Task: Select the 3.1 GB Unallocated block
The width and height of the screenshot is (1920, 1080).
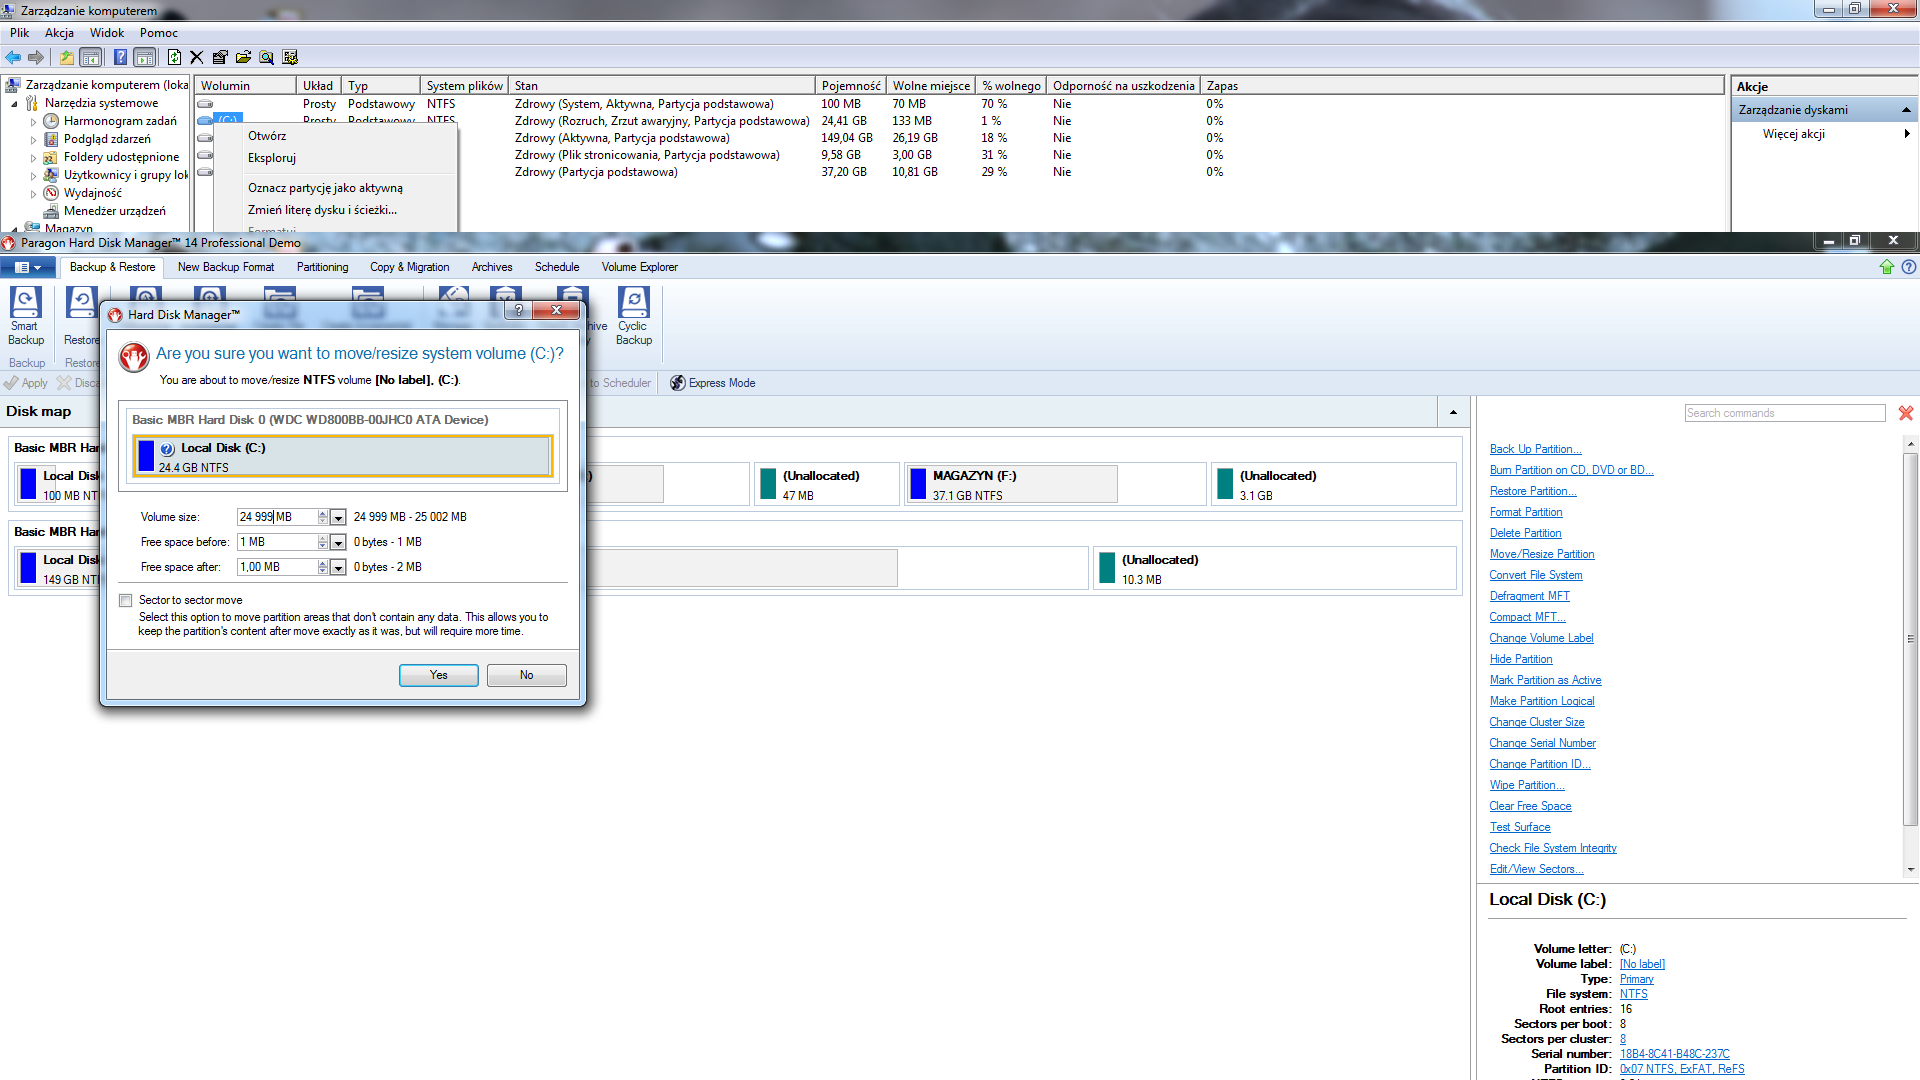Action: (x=1333, y=484)
